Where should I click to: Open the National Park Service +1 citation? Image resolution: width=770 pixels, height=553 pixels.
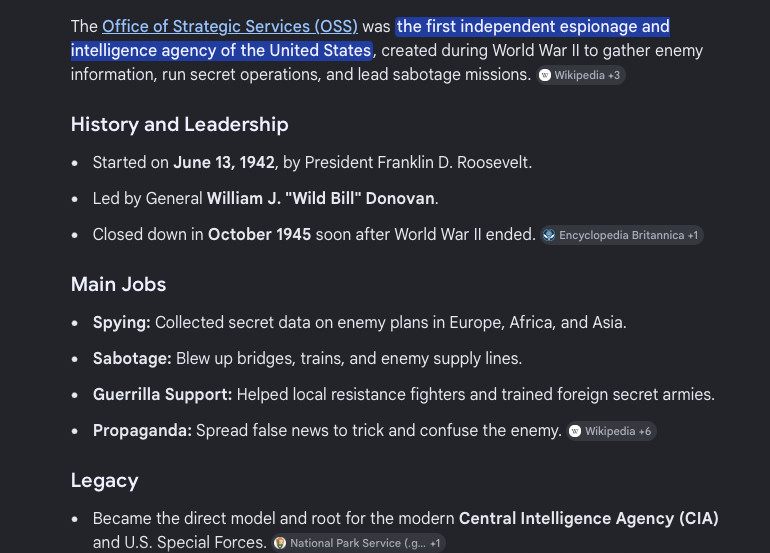click(358, 543)
